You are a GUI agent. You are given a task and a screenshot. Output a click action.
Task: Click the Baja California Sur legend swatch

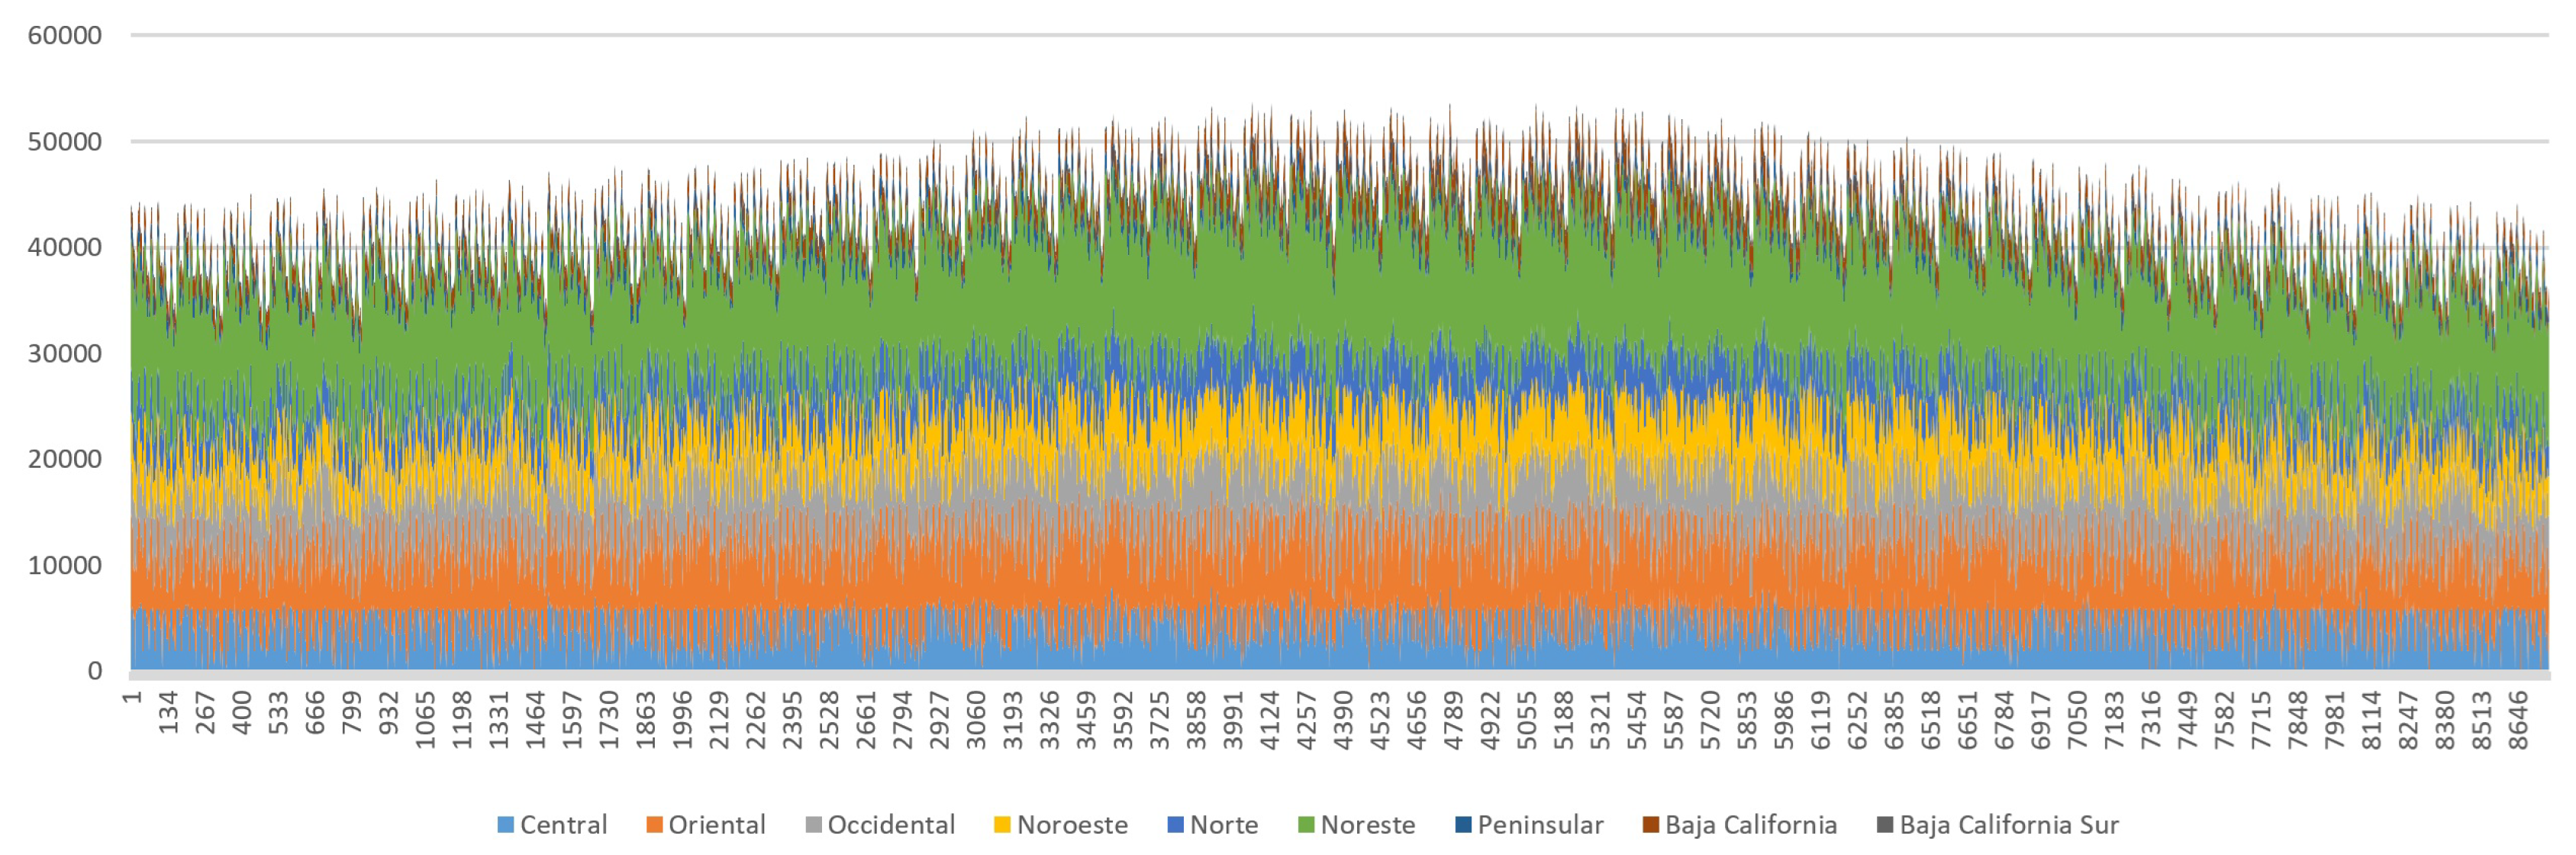[x=1885, y=826]
